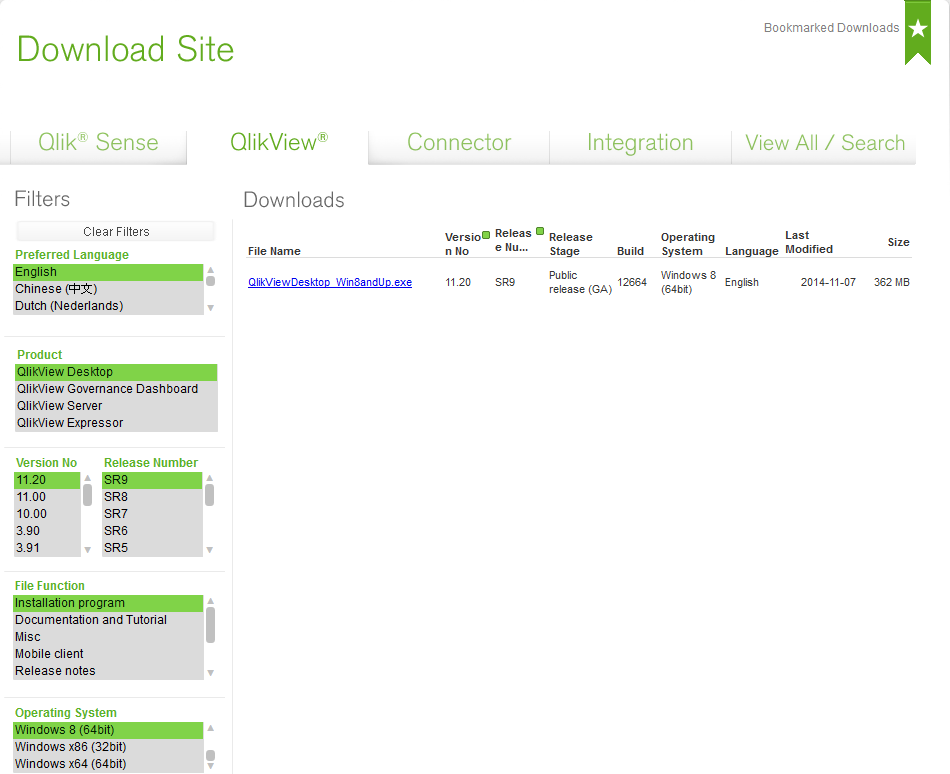Select Release notes file function

click(108, 671)
